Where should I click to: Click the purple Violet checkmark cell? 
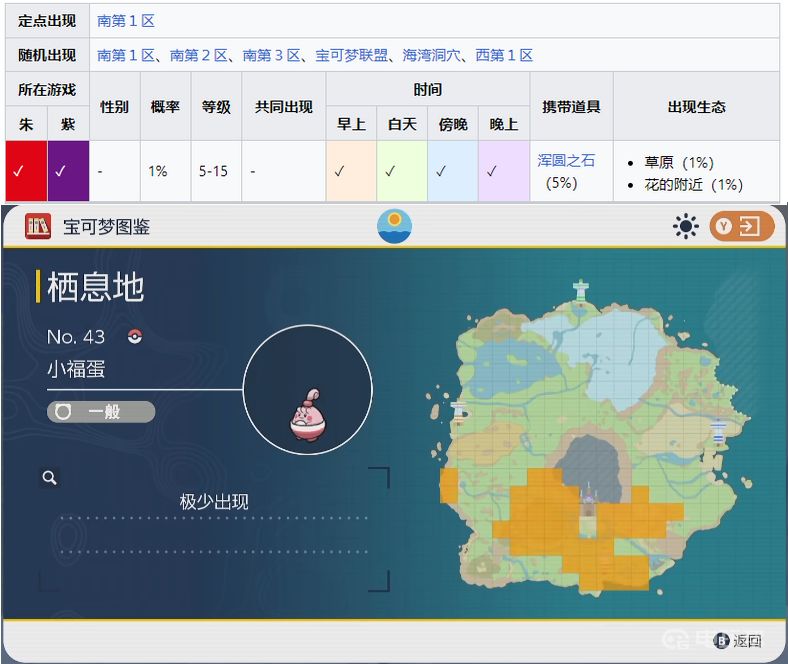[x=68, y=171]
